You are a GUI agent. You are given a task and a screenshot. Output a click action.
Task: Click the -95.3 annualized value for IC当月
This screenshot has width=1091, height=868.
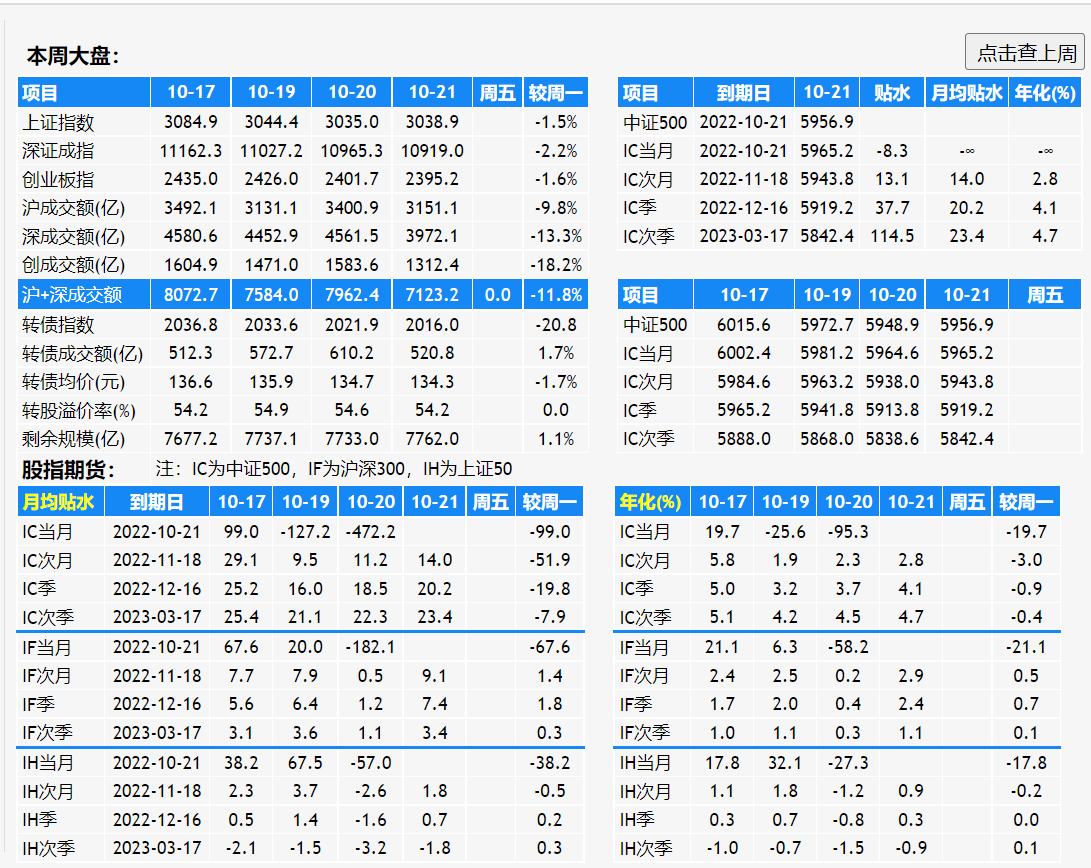point(848,531)
